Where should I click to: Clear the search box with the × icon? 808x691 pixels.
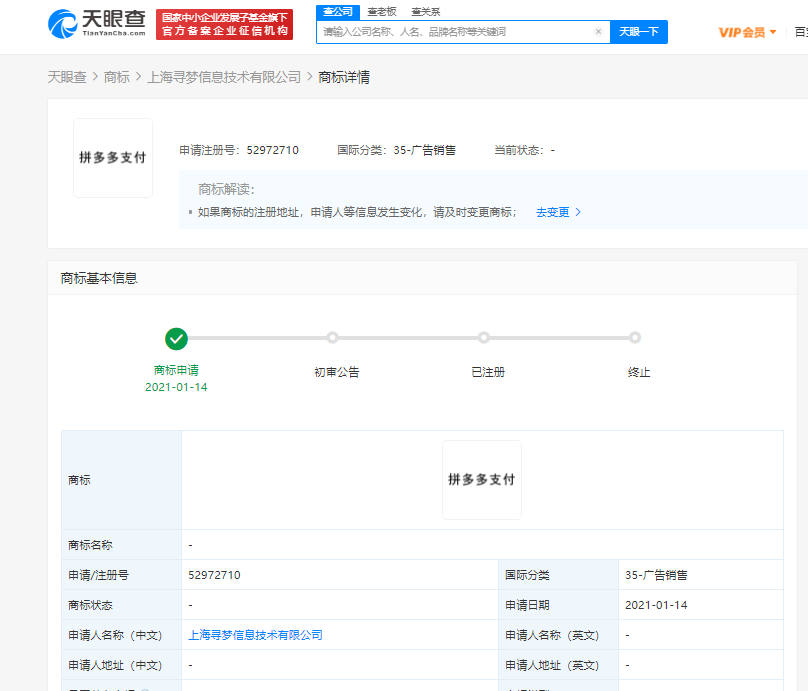598,31
